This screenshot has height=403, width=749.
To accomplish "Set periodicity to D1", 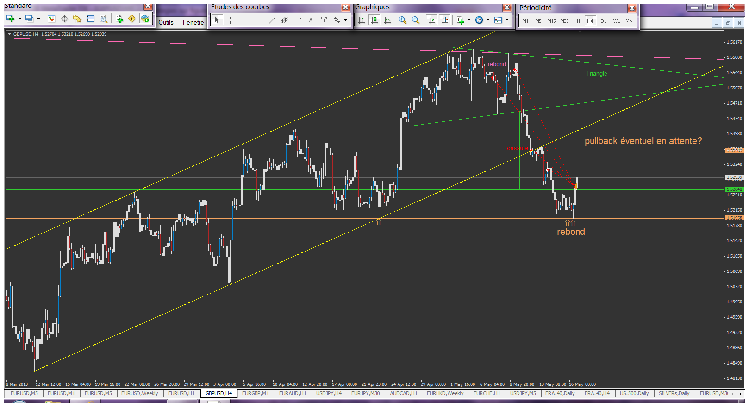I will click(603, 21).
